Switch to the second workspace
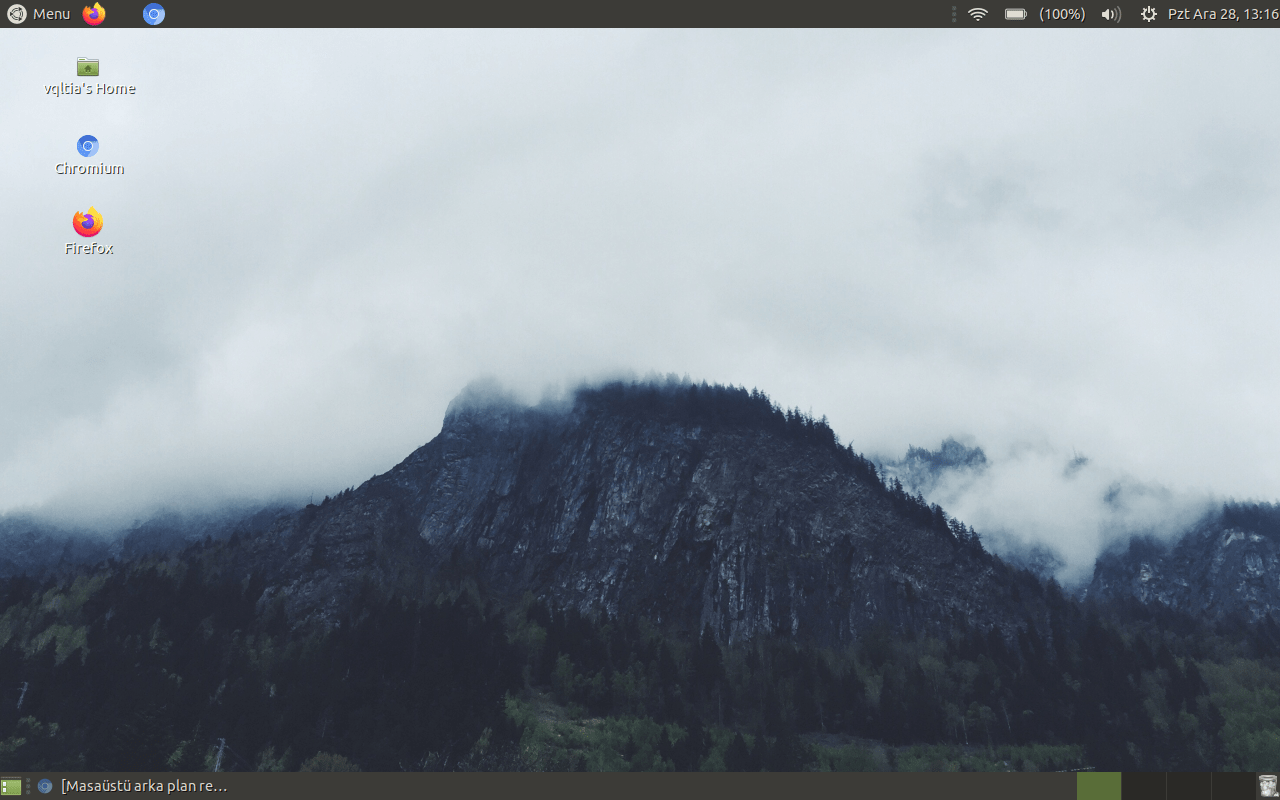The height and width of the screenshot is (800, 1280). point(1143,786)
